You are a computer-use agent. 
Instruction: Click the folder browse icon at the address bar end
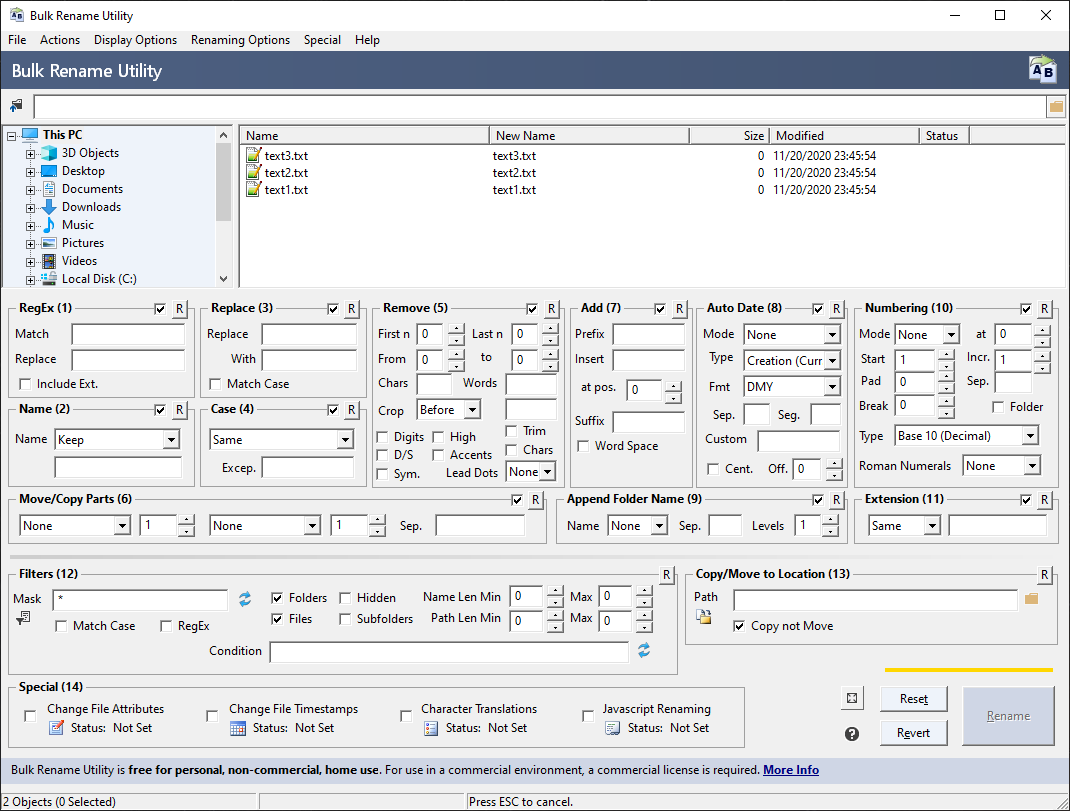pos(1056,106)
